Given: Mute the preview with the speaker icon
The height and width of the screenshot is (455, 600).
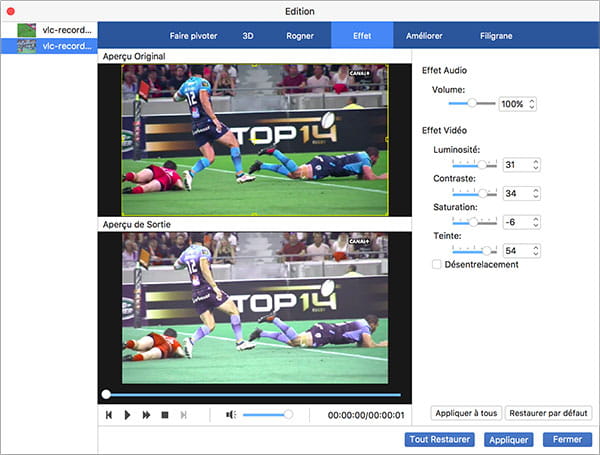Looking at the screenshot, I should tap(231, 414).
